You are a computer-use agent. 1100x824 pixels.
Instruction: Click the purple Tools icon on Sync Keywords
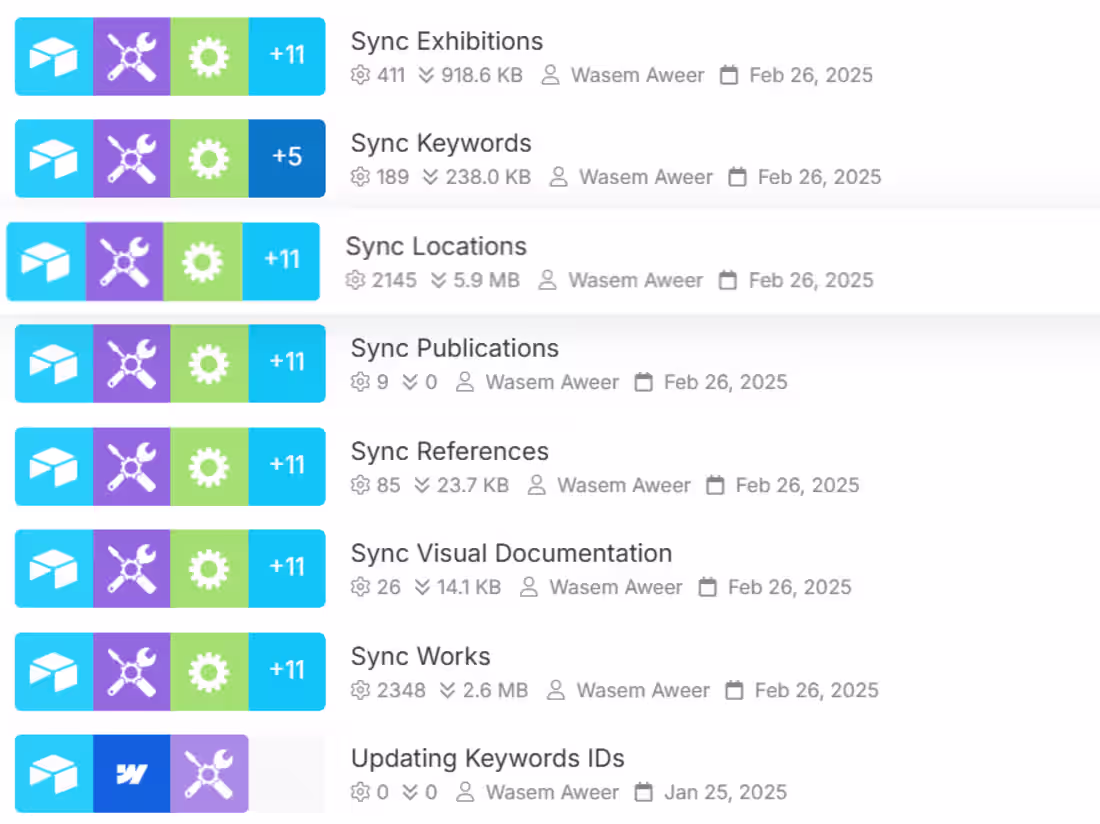(x=131, y=159)
